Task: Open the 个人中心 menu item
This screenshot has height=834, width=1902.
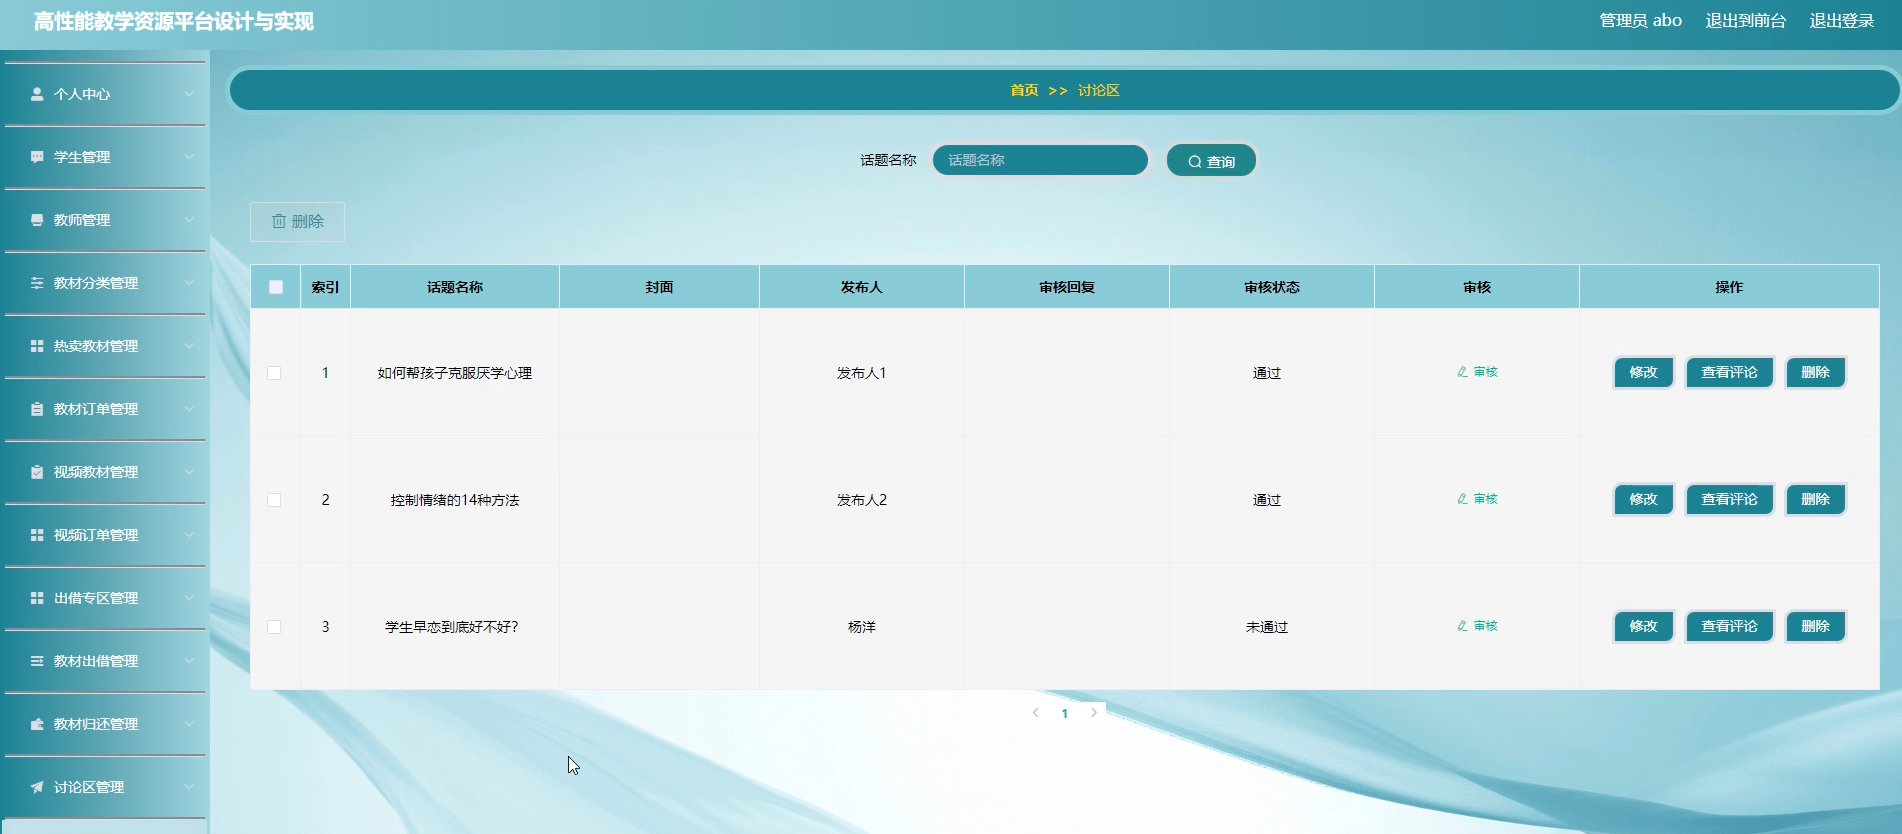Action: pyautogui.click(x=105, y=94)
